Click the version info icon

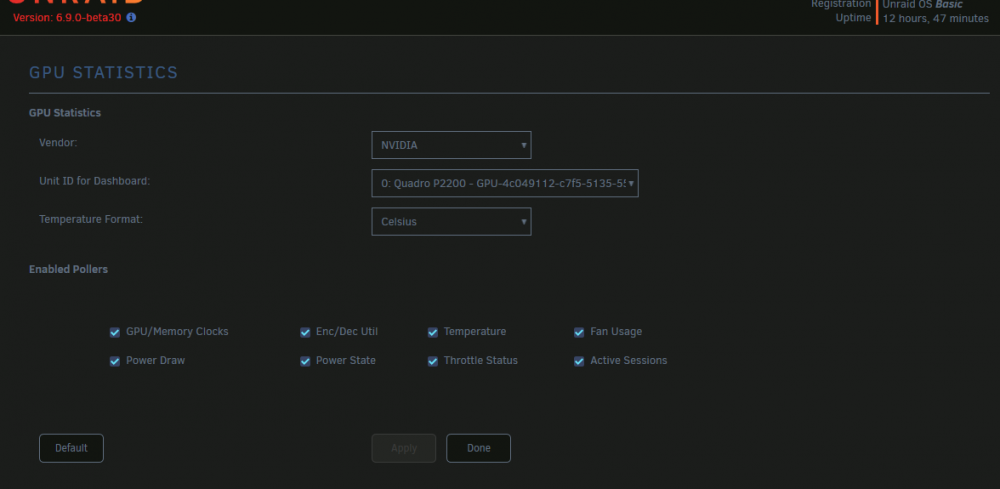pos(131,18)
